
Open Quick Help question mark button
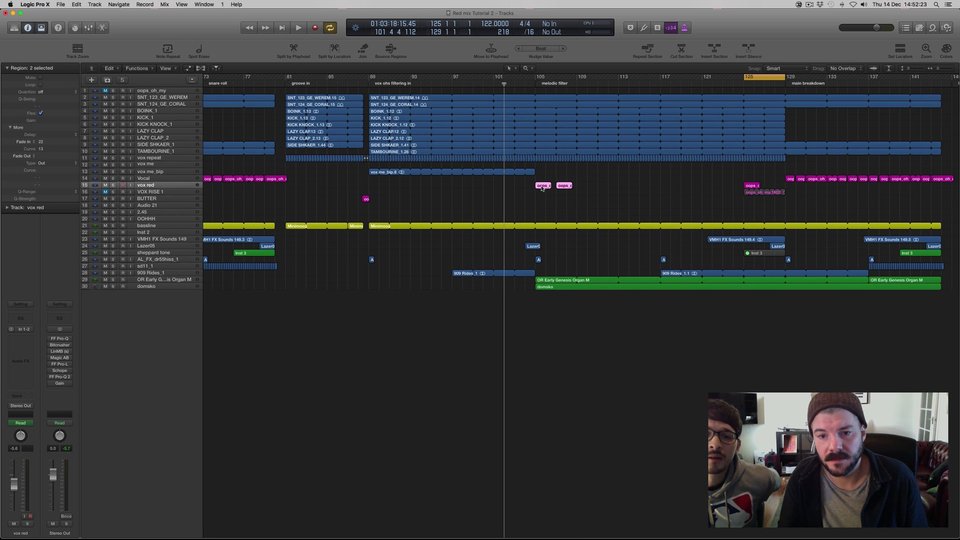point(58,28)
